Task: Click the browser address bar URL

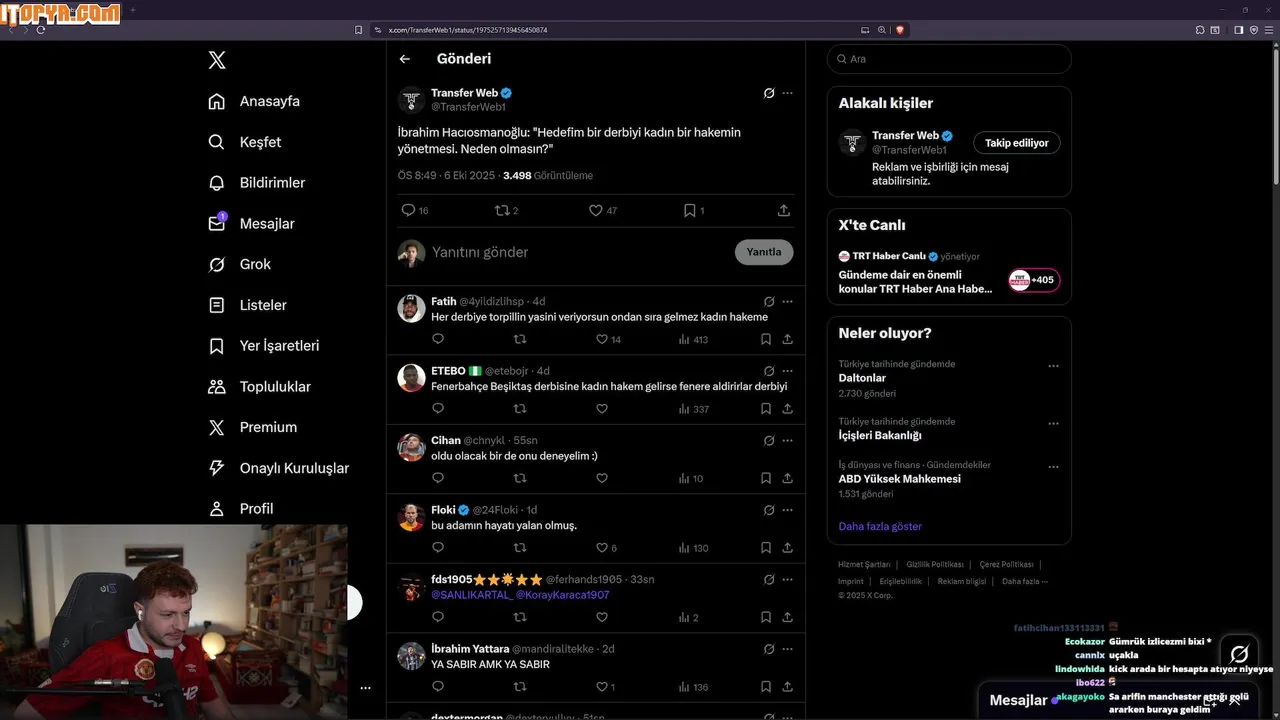Action: [x=468, y=30]
